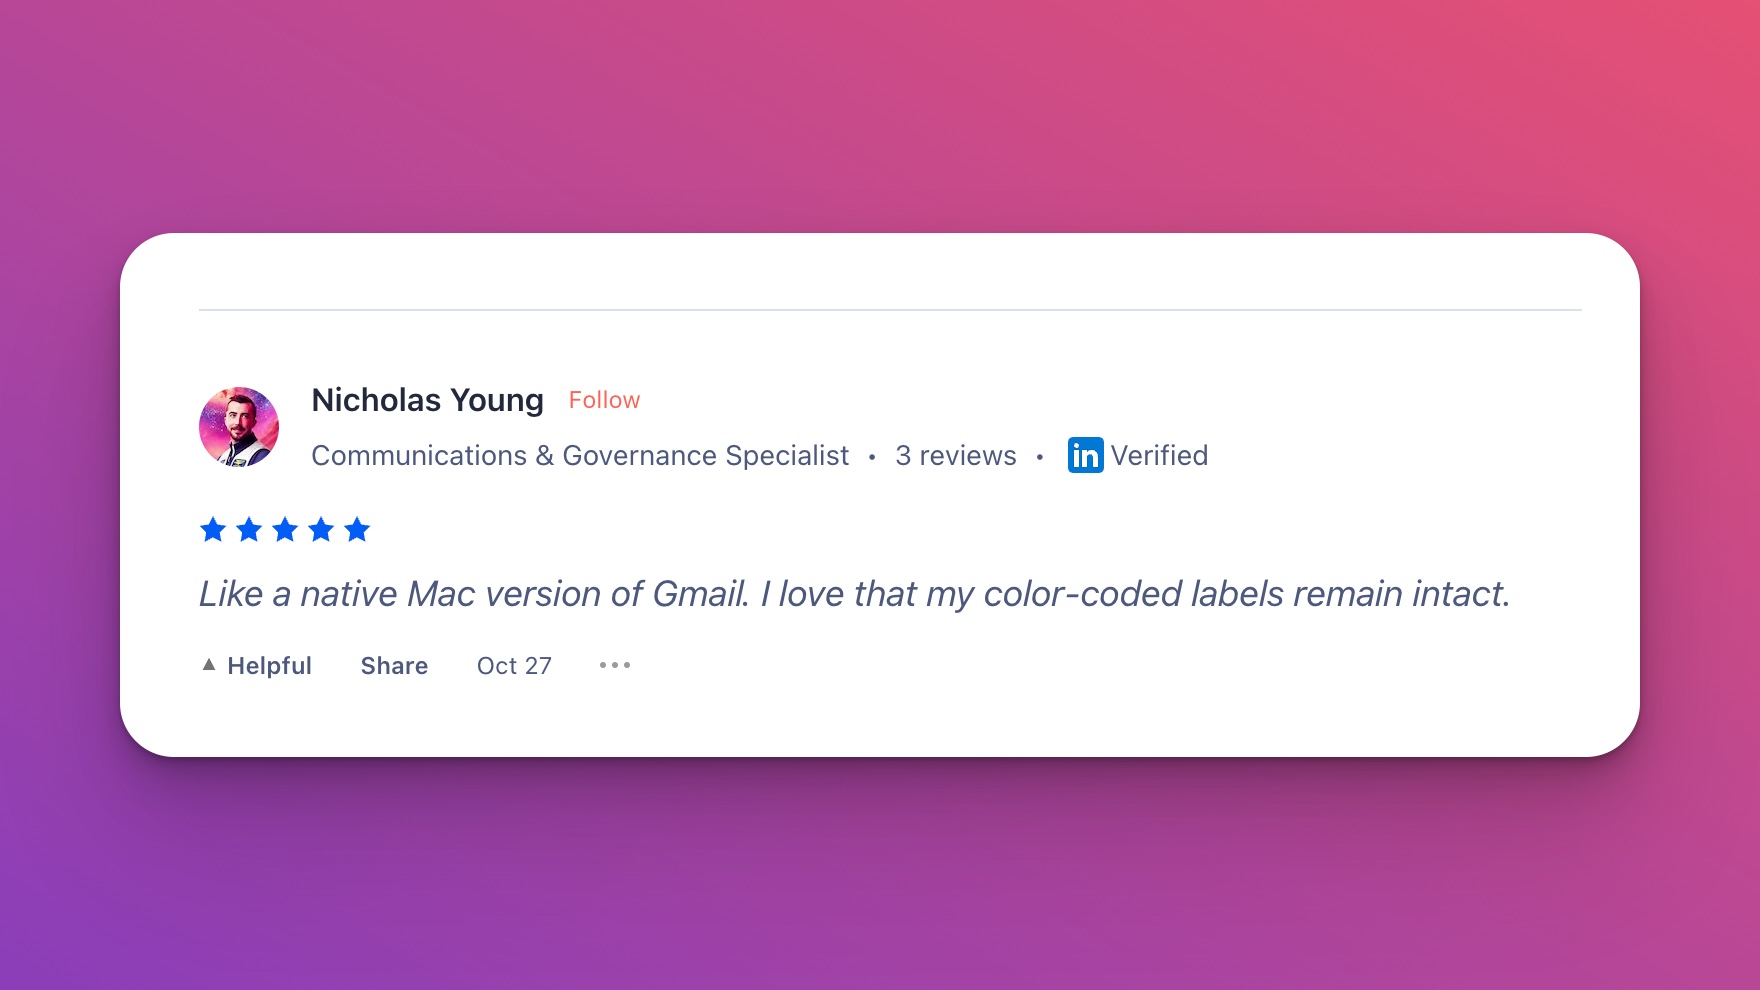The height and width of the screenshot is (990, 1760).
Task: Open the three-dot more options menu
Action: (615, 665)
